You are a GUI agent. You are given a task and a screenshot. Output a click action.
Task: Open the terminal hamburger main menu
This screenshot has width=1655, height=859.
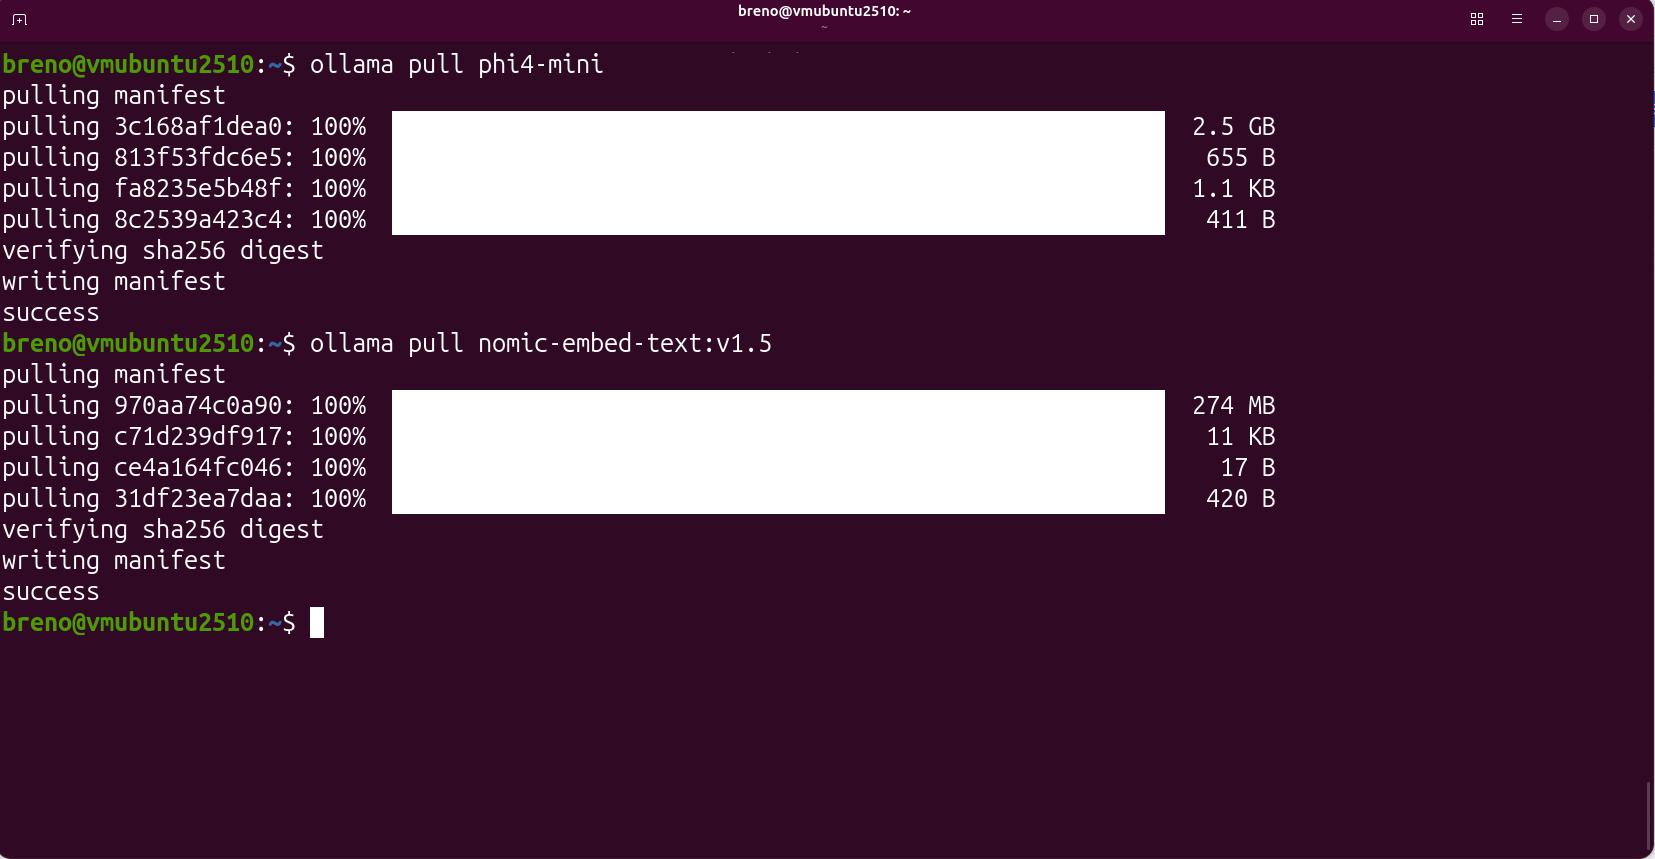tap(1517, 19)
